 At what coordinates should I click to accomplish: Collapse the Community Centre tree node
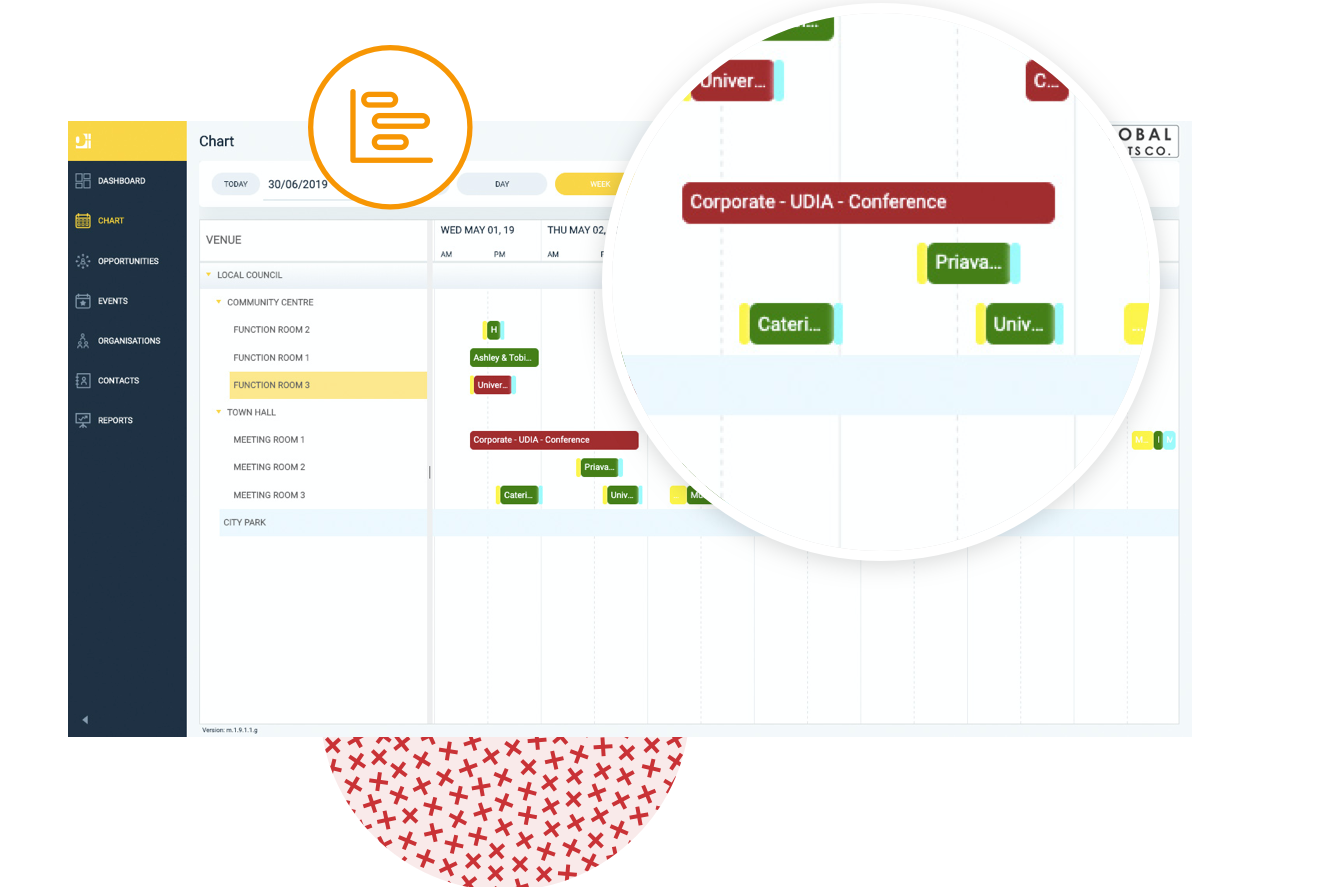pyautogui.click(x=219, y=302)
